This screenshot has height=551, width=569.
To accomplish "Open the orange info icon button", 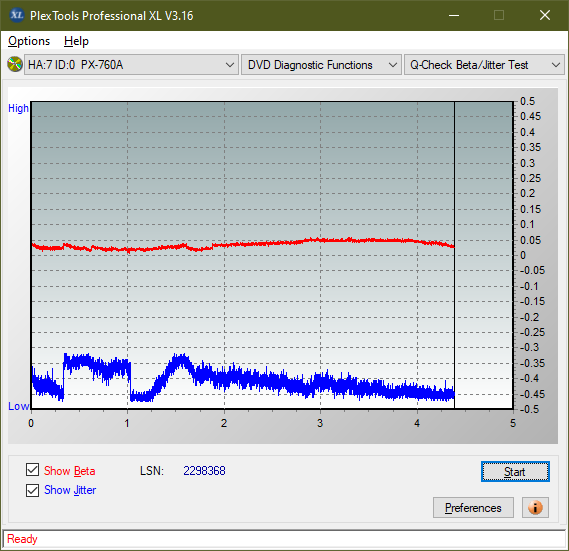I will [535, 507].
